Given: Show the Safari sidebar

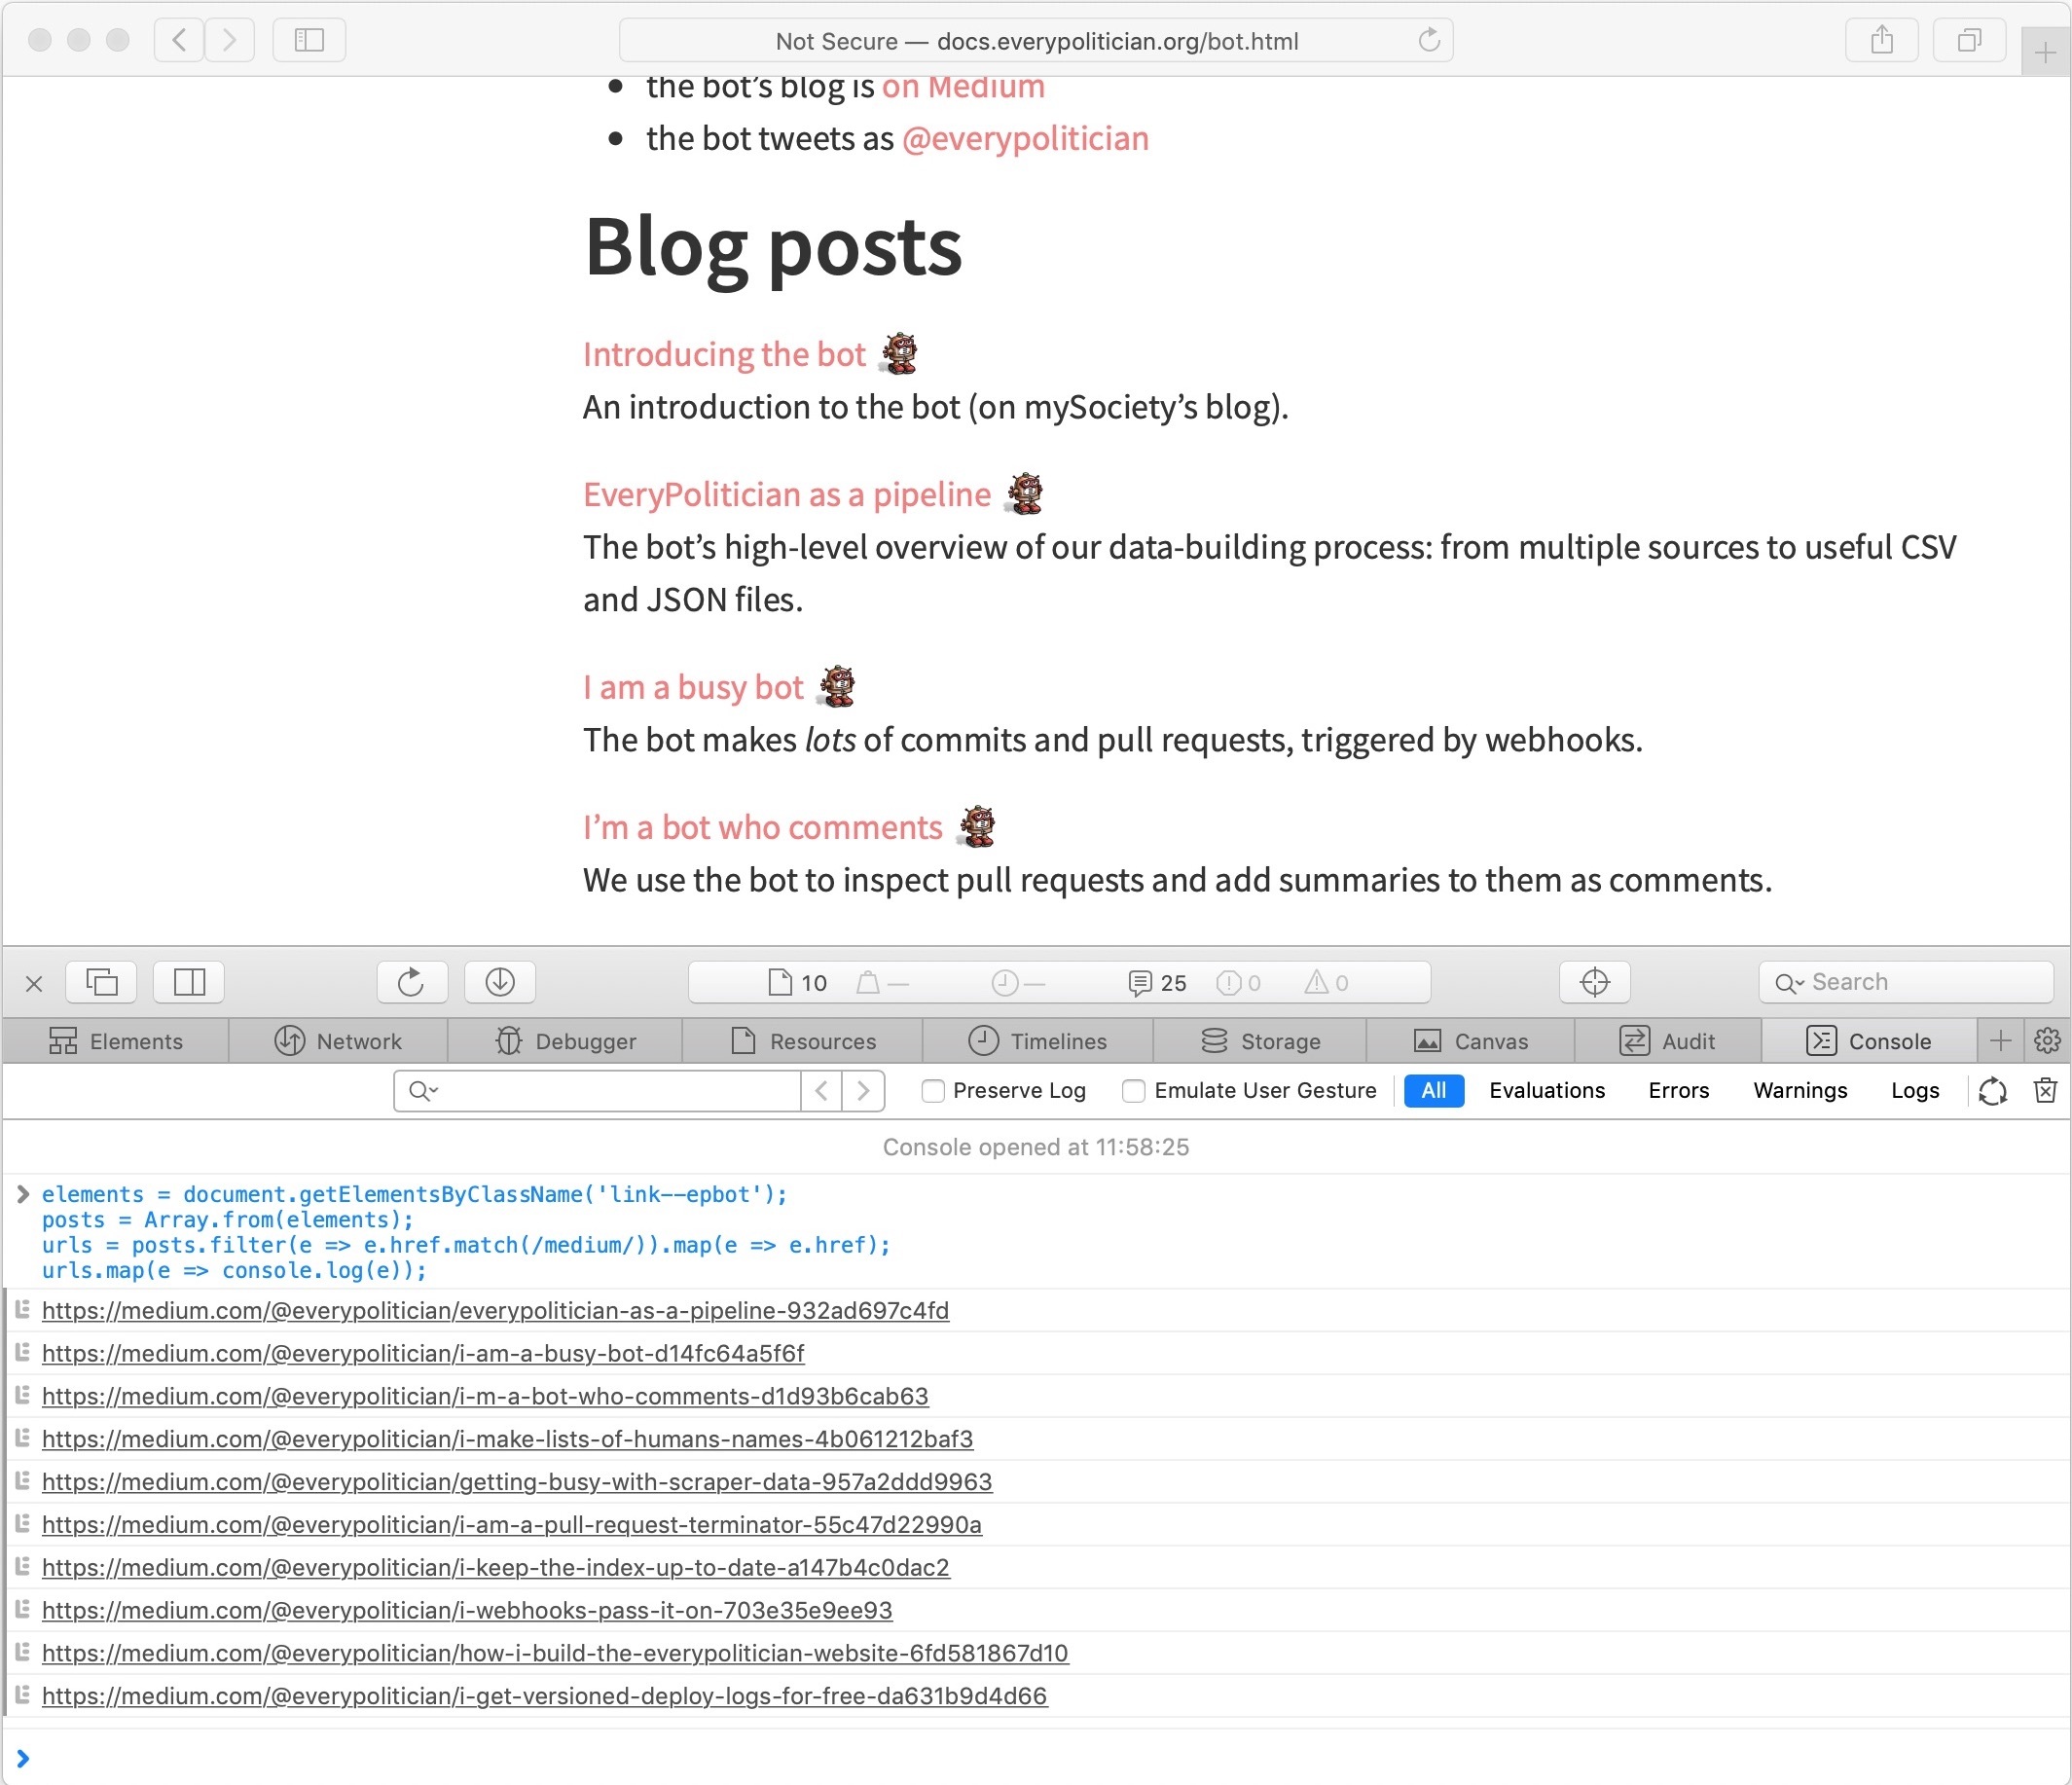Looking at the screenshot, I should click(x=309, y=40).
